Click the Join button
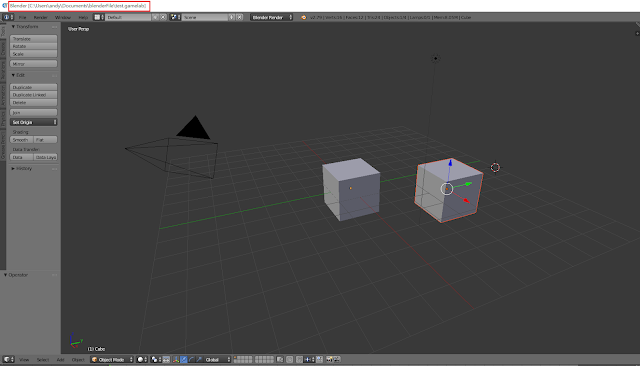 33,113
